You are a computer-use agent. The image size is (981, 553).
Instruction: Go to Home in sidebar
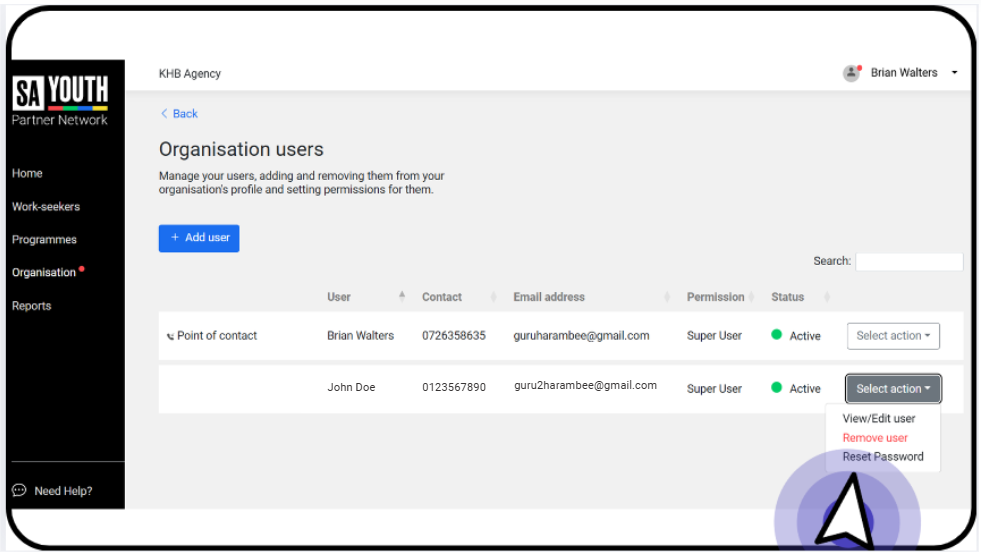coord(27,173)
